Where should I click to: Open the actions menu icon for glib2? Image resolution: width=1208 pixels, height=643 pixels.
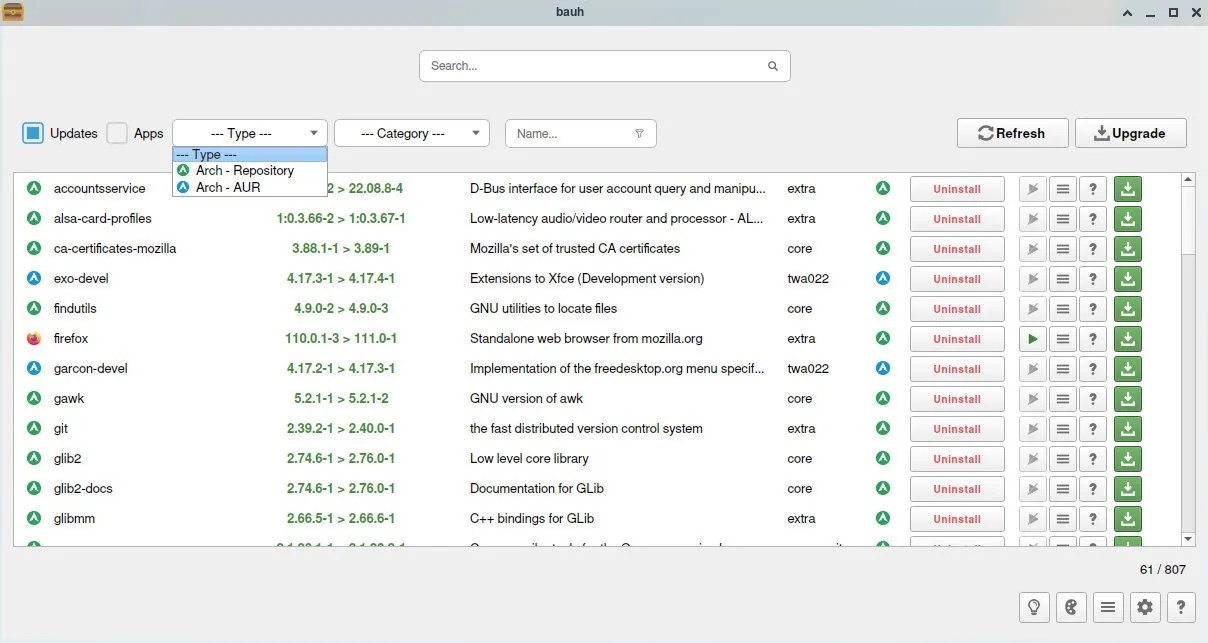pos(1063,459)
